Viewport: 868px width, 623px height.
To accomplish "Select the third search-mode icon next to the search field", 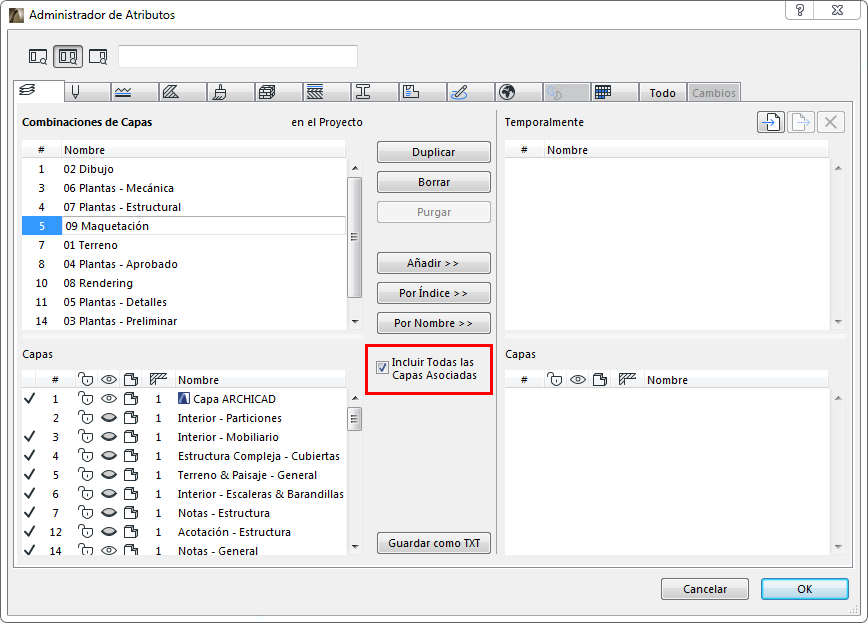I will tap(98, 56).
